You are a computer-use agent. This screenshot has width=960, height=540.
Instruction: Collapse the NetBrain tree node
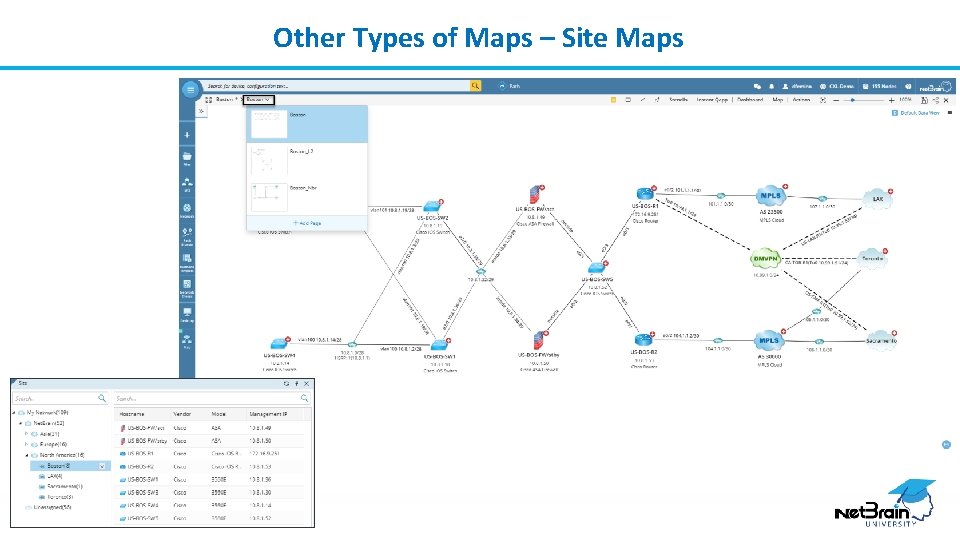click(20, 423)
